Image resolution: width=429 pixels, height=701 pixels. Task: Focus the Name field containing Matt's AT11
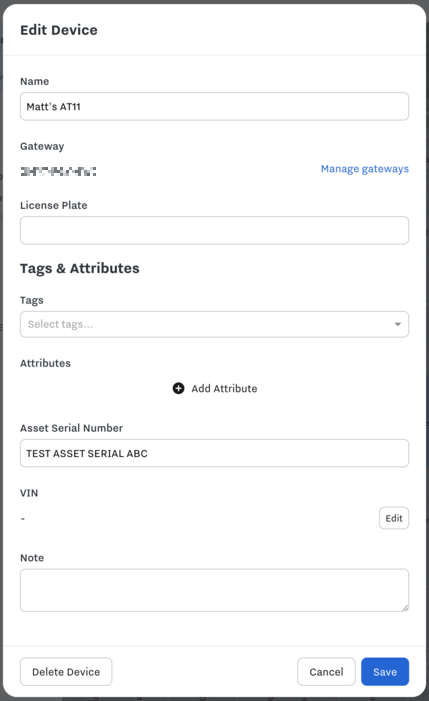point(214,106)
